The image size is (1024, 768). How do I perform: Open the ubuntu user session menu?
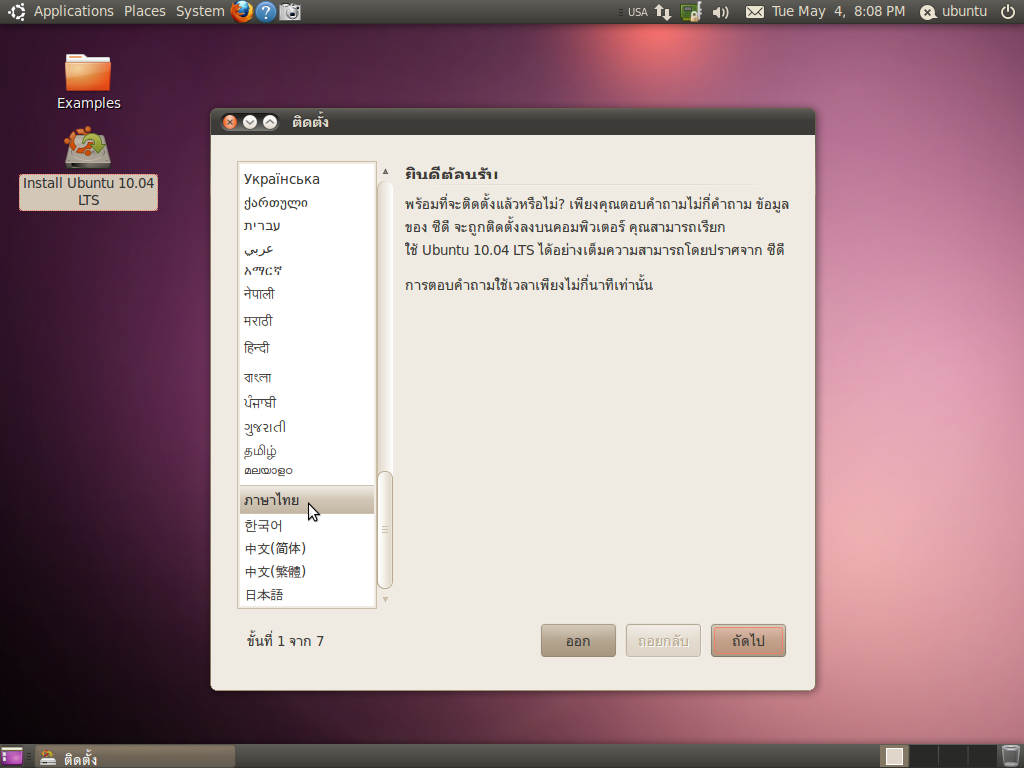954,12
